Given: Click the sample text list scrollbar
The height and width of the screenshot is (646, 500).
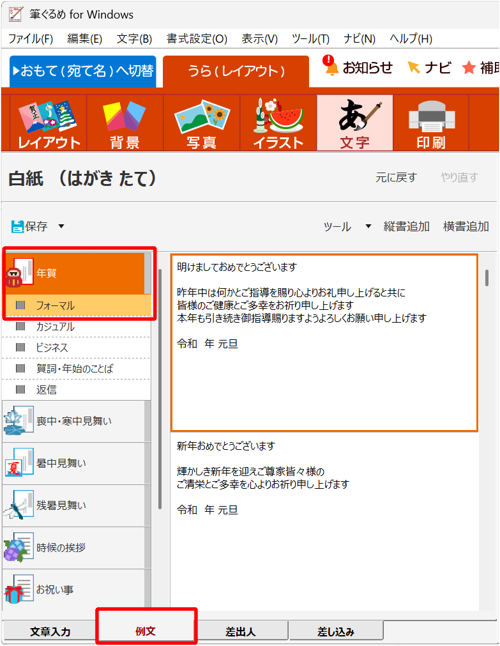Looking at the screenshot, I should [x=487, y=278].
